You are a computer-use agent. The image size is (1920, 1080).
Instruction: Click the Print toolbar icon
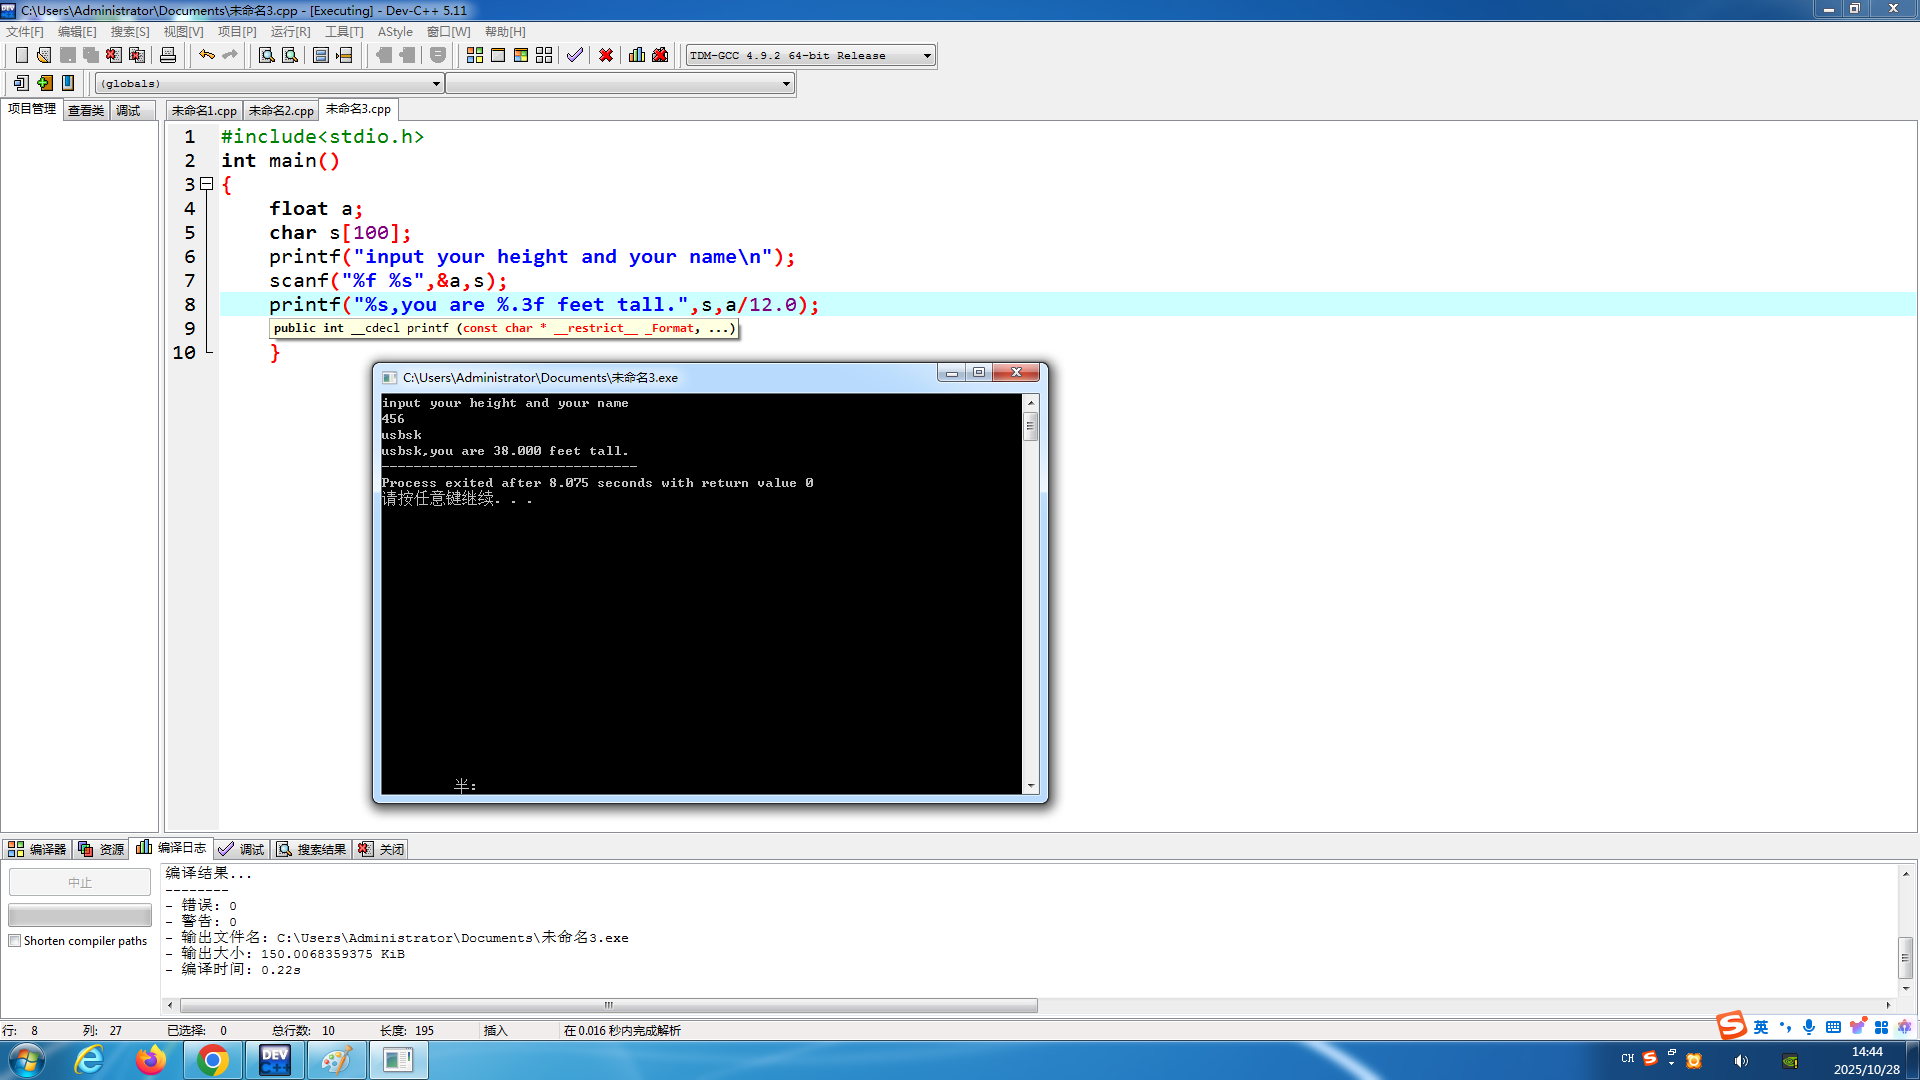[x=168, y=55]
